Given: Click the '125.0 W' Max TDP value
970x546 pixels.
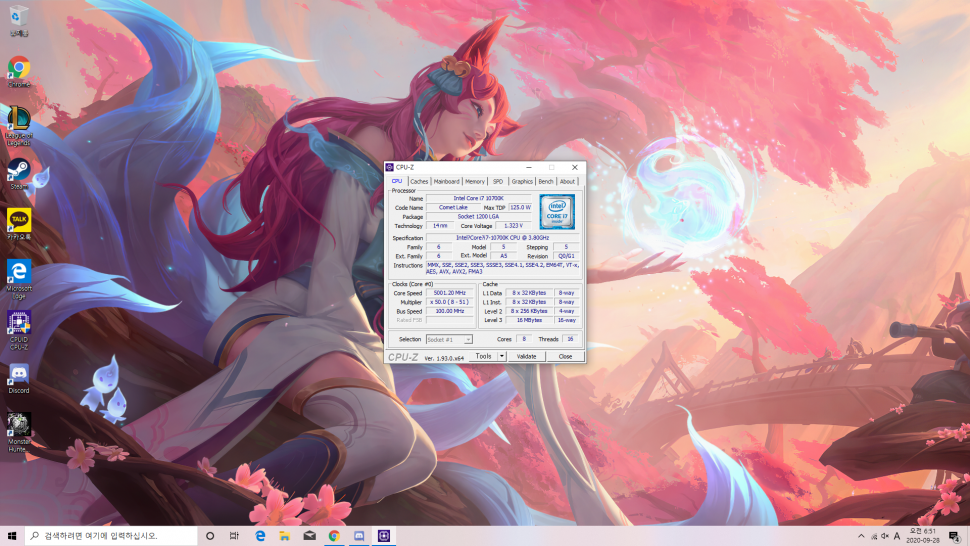Looking at the screenshot, I should click(x=520, y=208).
